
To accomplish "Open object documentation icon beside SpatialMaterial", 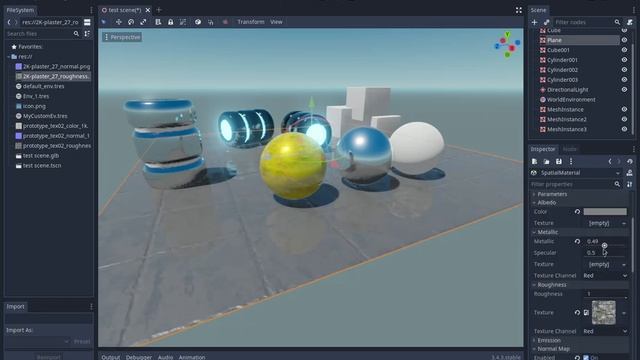I will 630,173.
